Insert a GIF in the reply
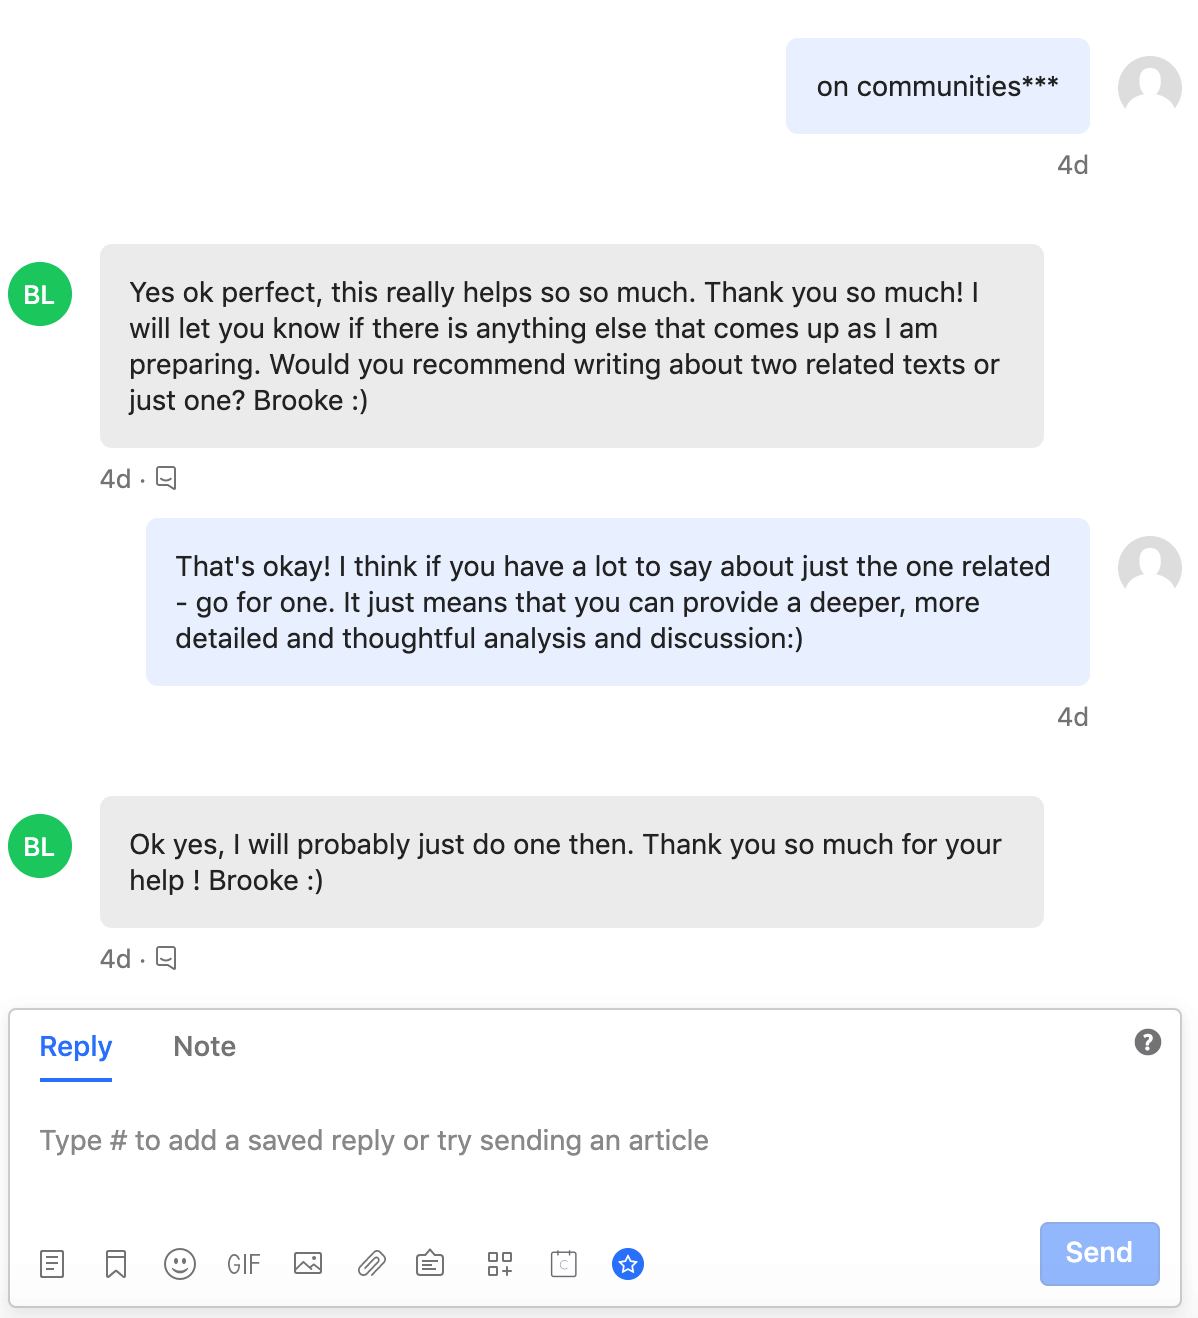Viewport: 1198px width, 1318px height. tap(244, 1264)
